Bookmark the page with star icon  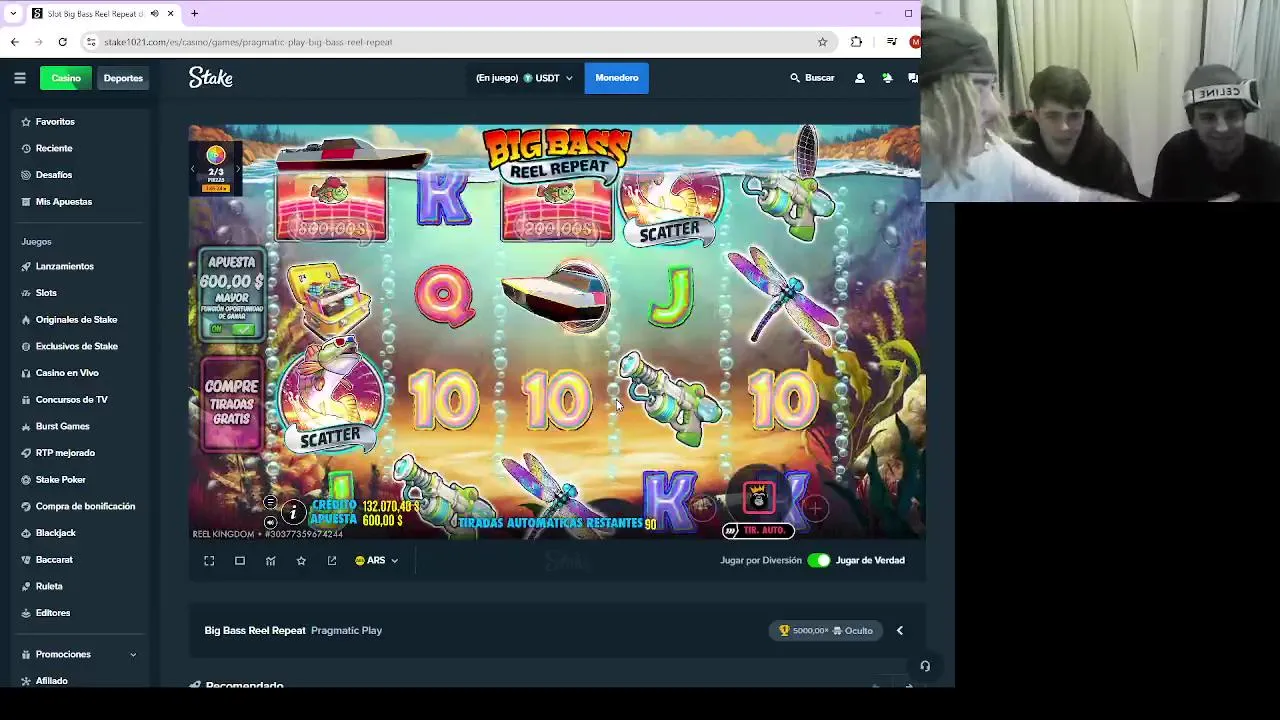point(823,42)
